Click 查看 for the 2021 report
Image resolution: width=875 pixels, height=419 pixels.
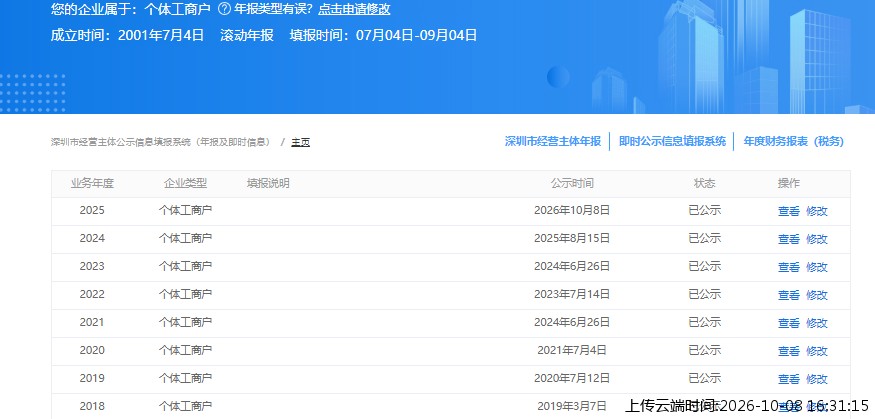click(789, 322)
